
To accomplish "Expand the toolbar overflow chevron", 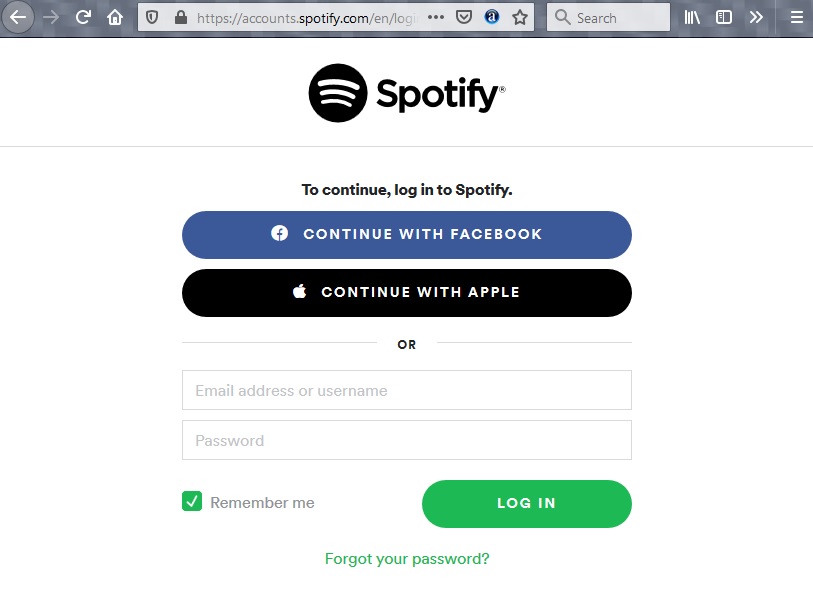I will point(756,17).
